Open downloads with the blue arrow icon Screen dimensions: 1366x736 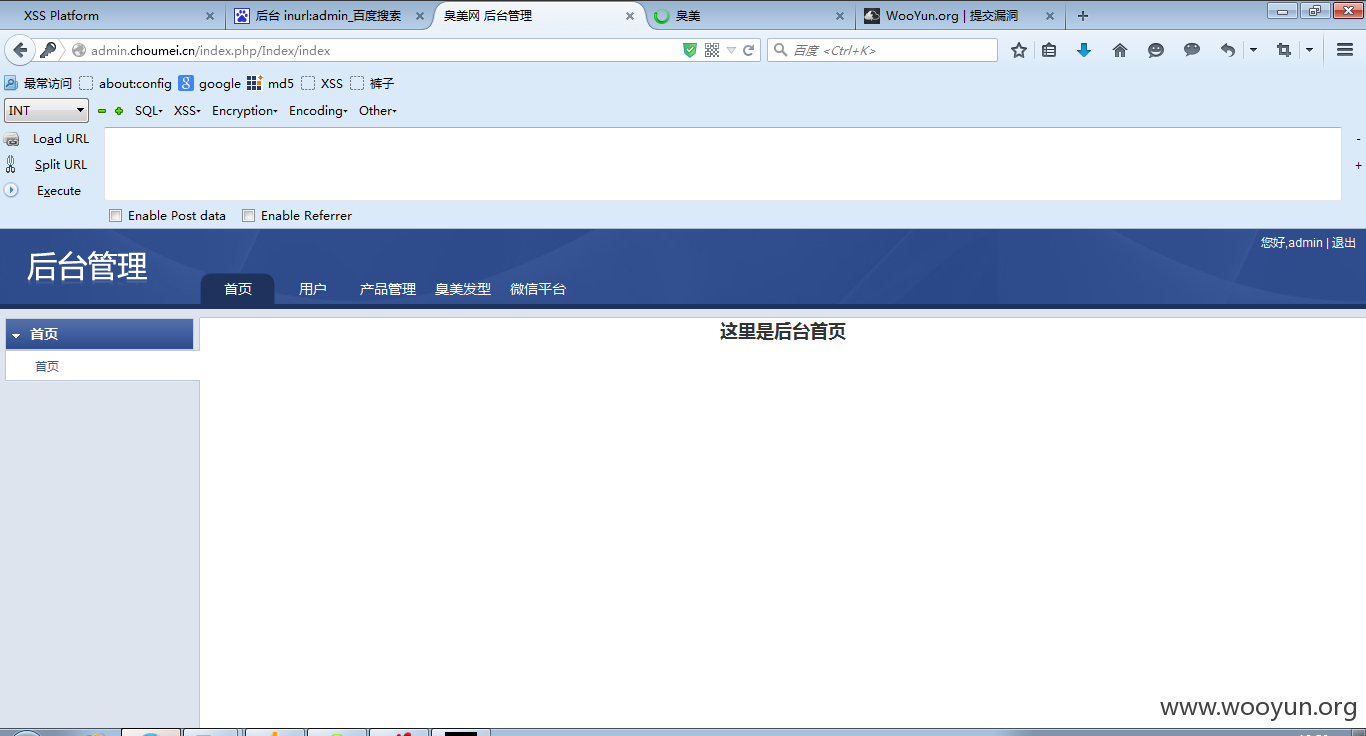tap(1084, 50)
